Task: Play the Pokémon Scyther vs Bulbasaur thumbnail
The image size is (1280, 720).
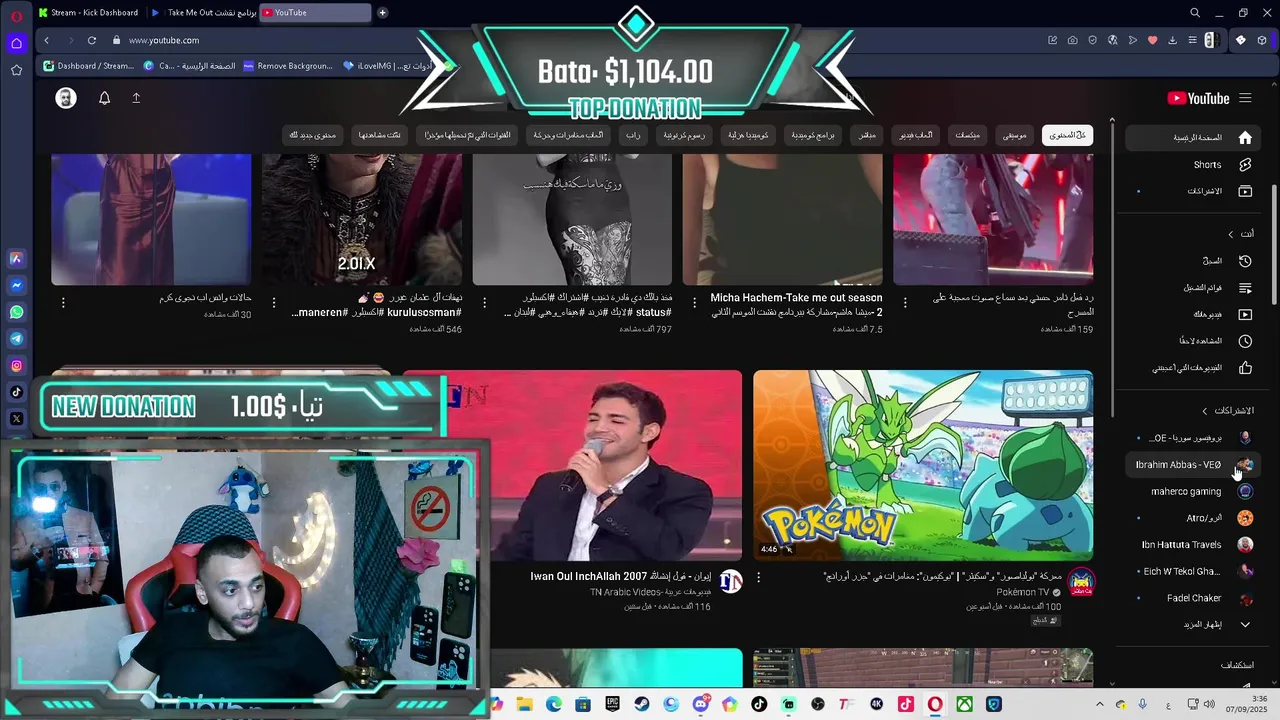Action: 923,465
